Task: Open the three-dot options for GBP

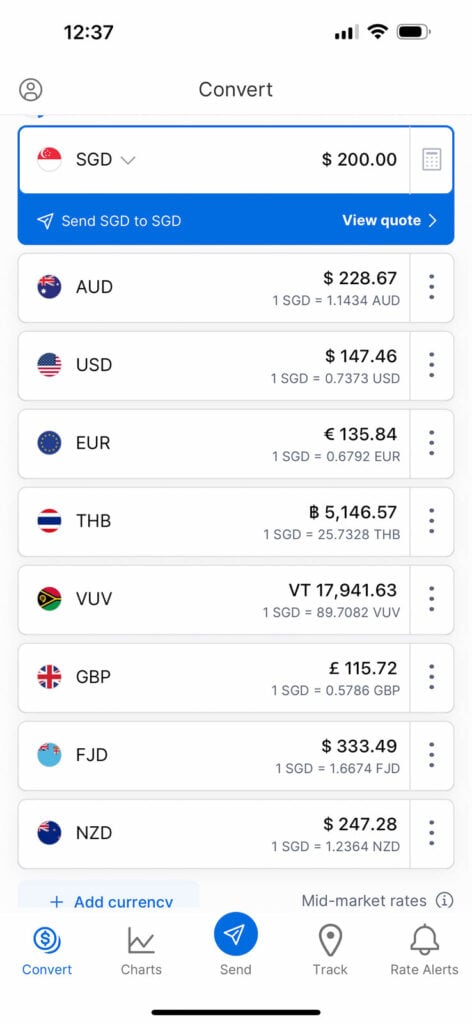Action: pyautogui.click(x=432, y=677)
